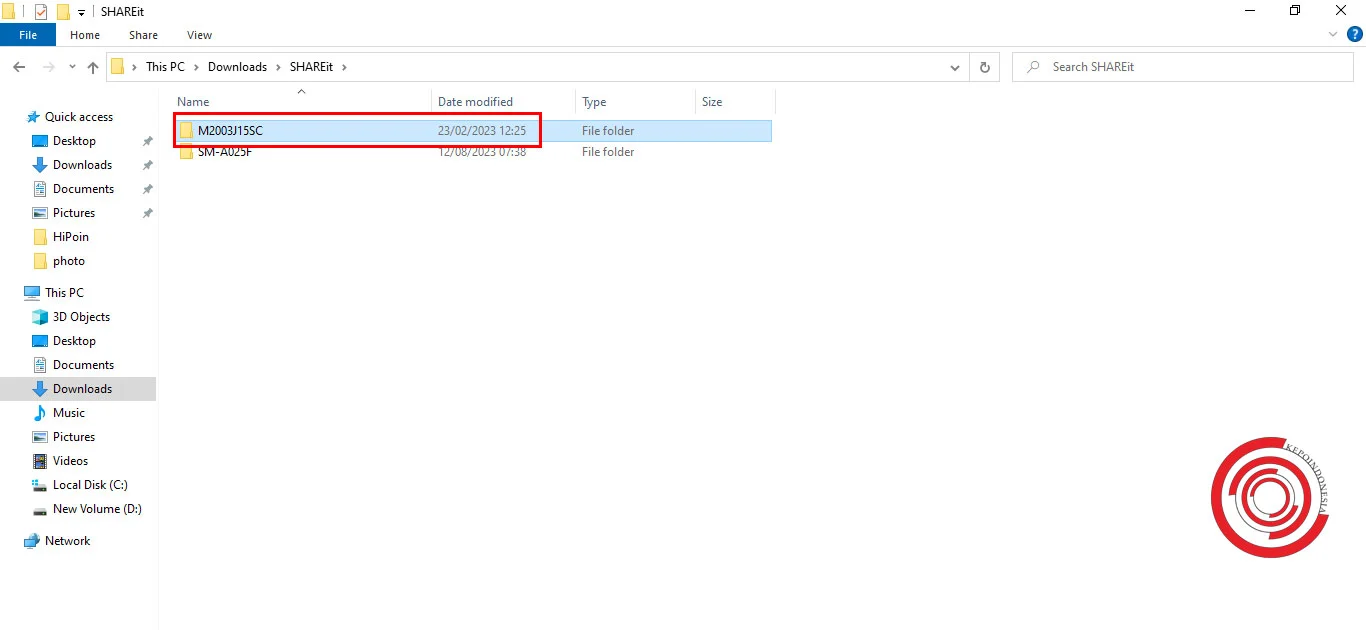
Task: Open Videos in sidebar
Action: click(70, 461)
